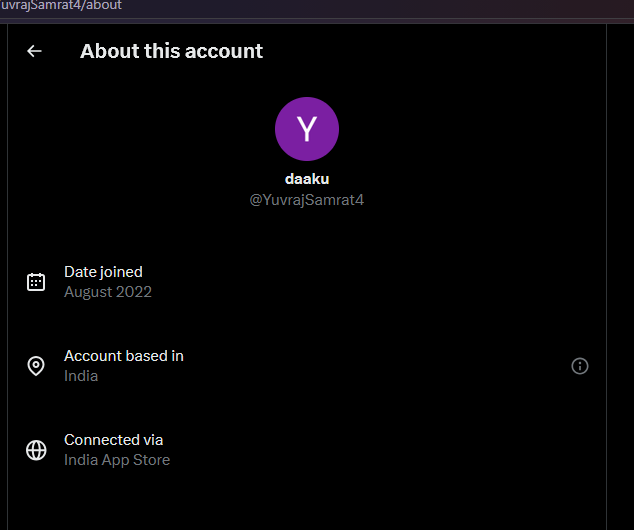Open the purple Y profile avatar
The height and width of the screenshot is (530, 634).
(307, 129)
